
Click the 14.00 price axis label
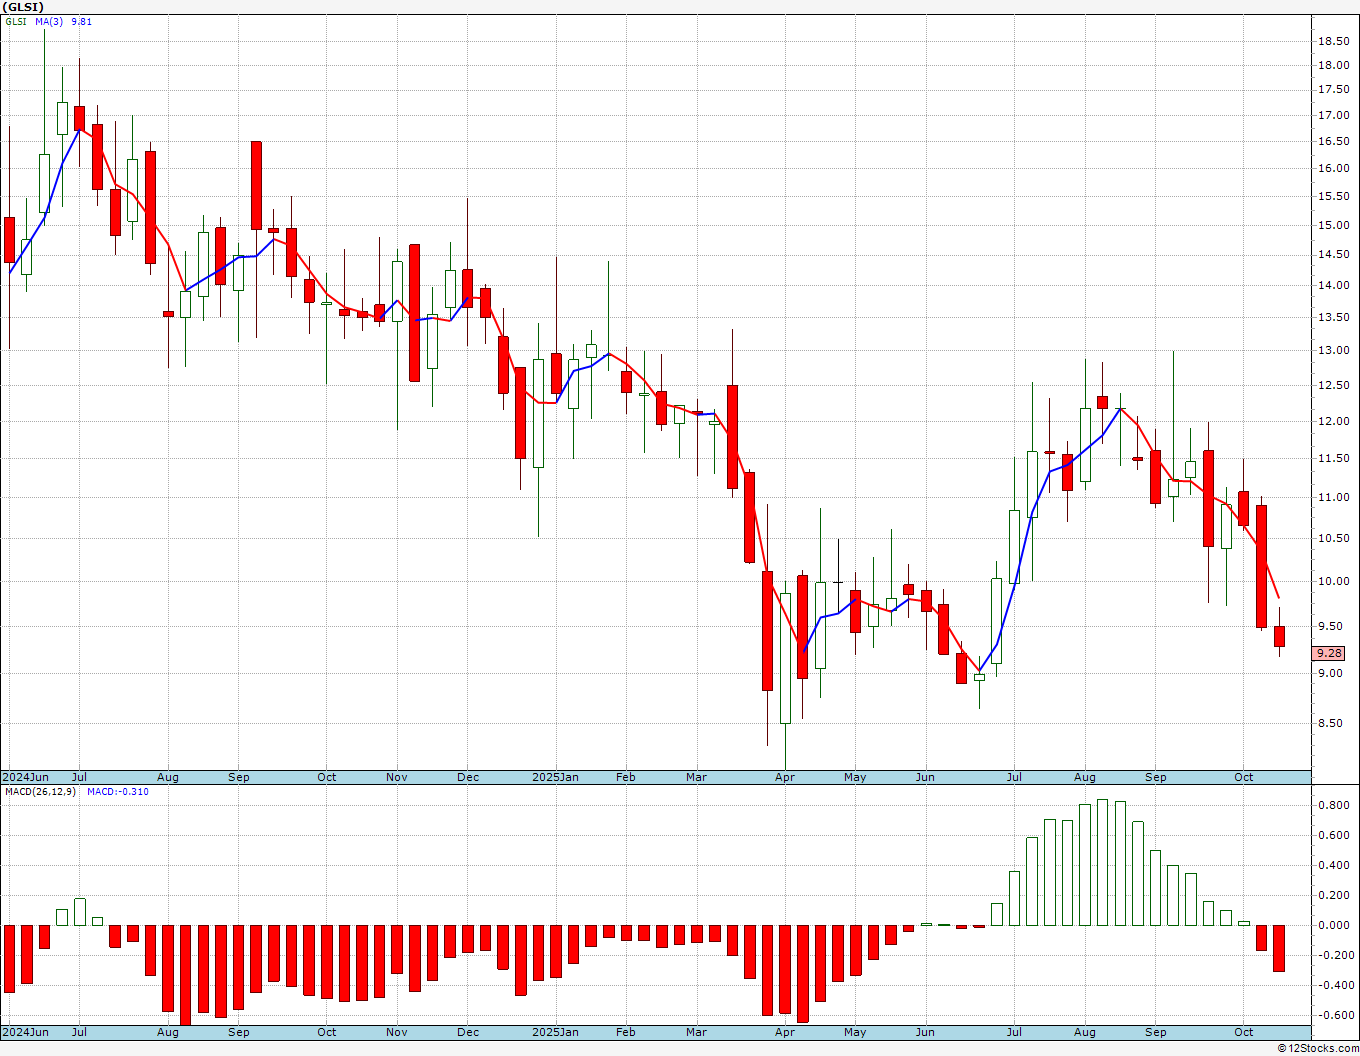point(1333,285)
